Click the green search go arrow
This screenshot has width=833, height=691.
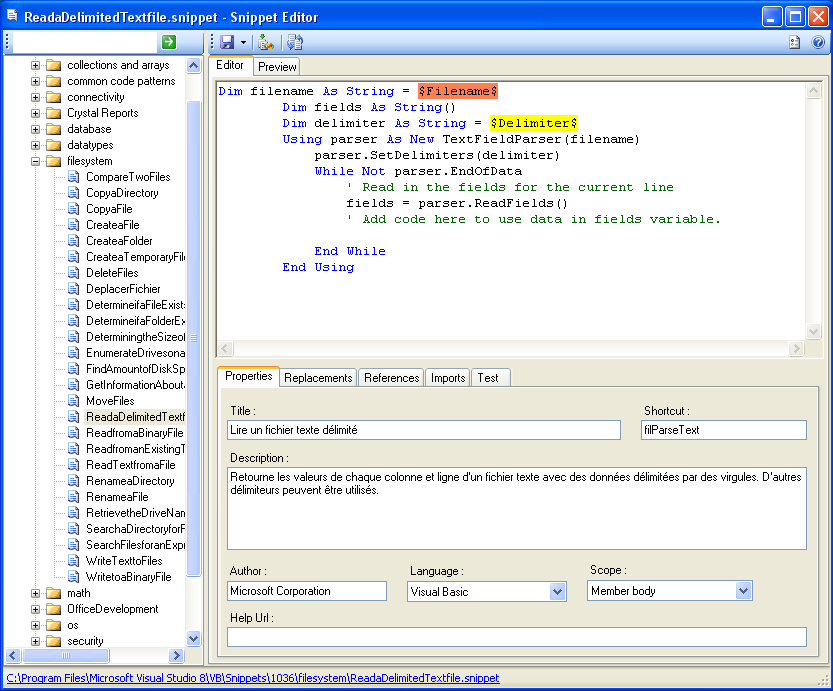point(169,42)
